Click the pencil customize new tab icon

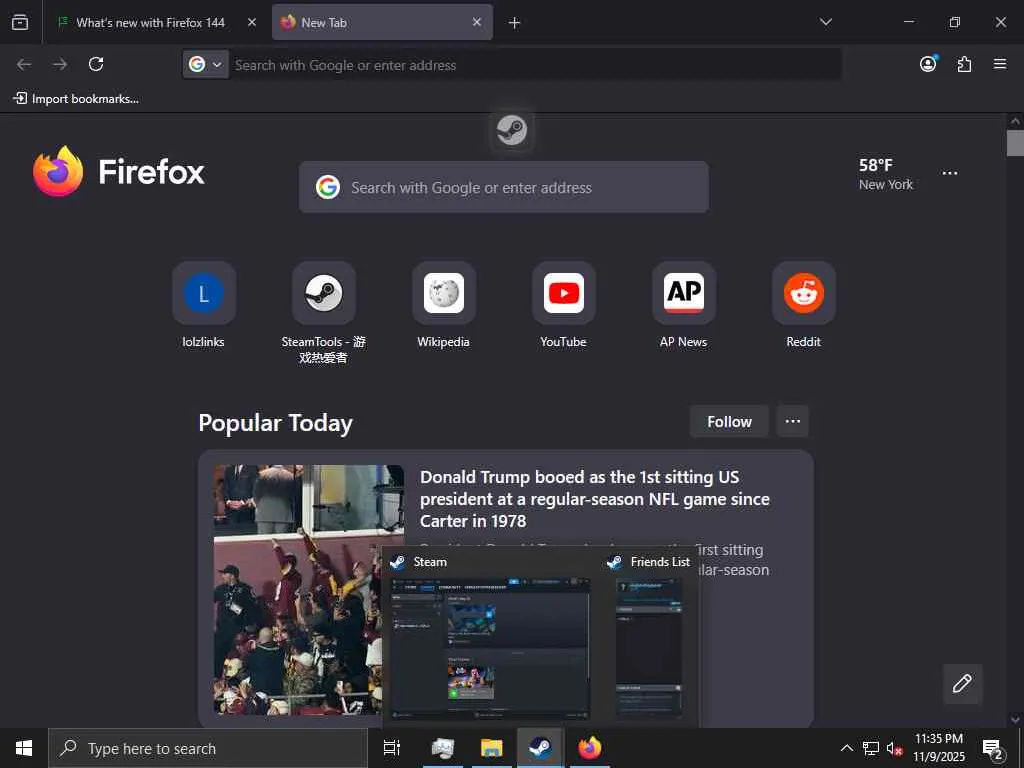tap(962, 684)
